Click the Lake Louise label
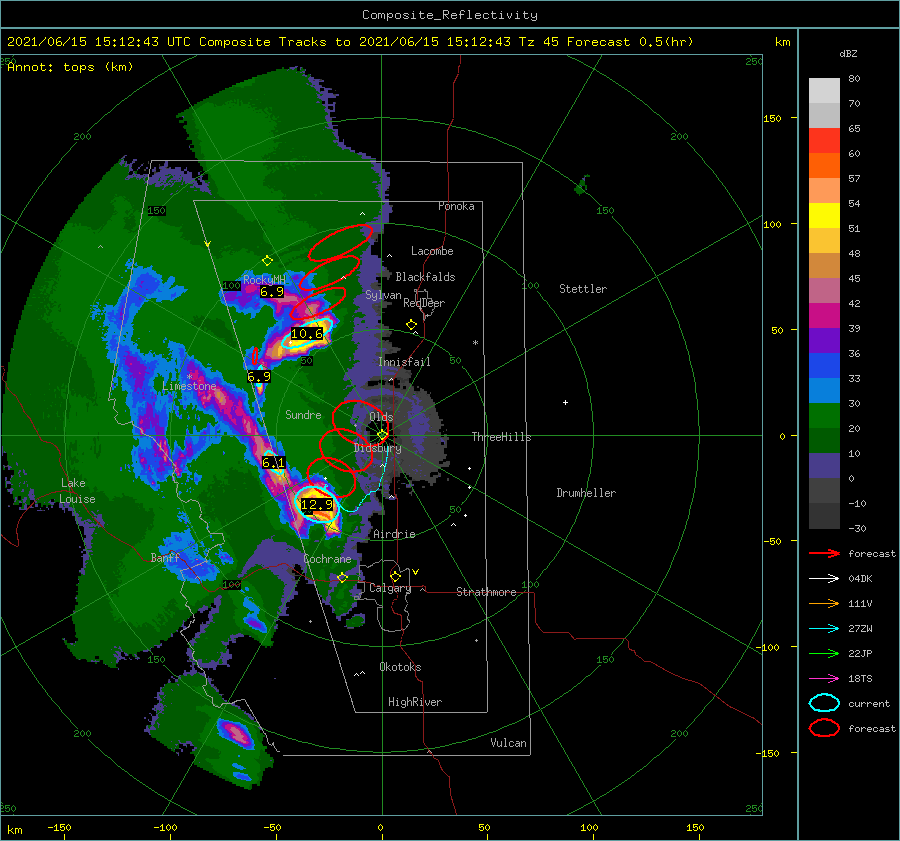This screenshot has width=900, height=841. 78,491
